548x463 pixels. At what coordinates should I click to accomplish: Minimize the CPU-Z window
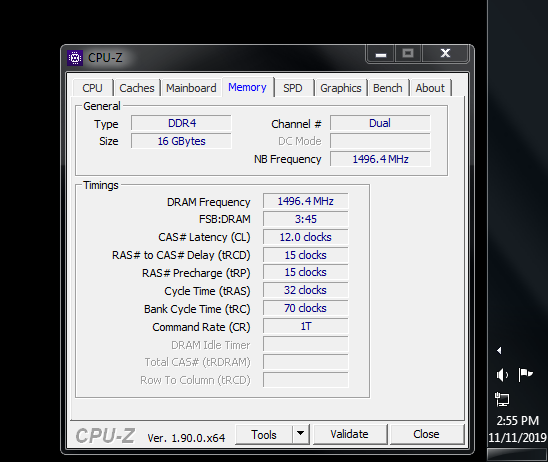pyautogui.click(x=381, y=54)
